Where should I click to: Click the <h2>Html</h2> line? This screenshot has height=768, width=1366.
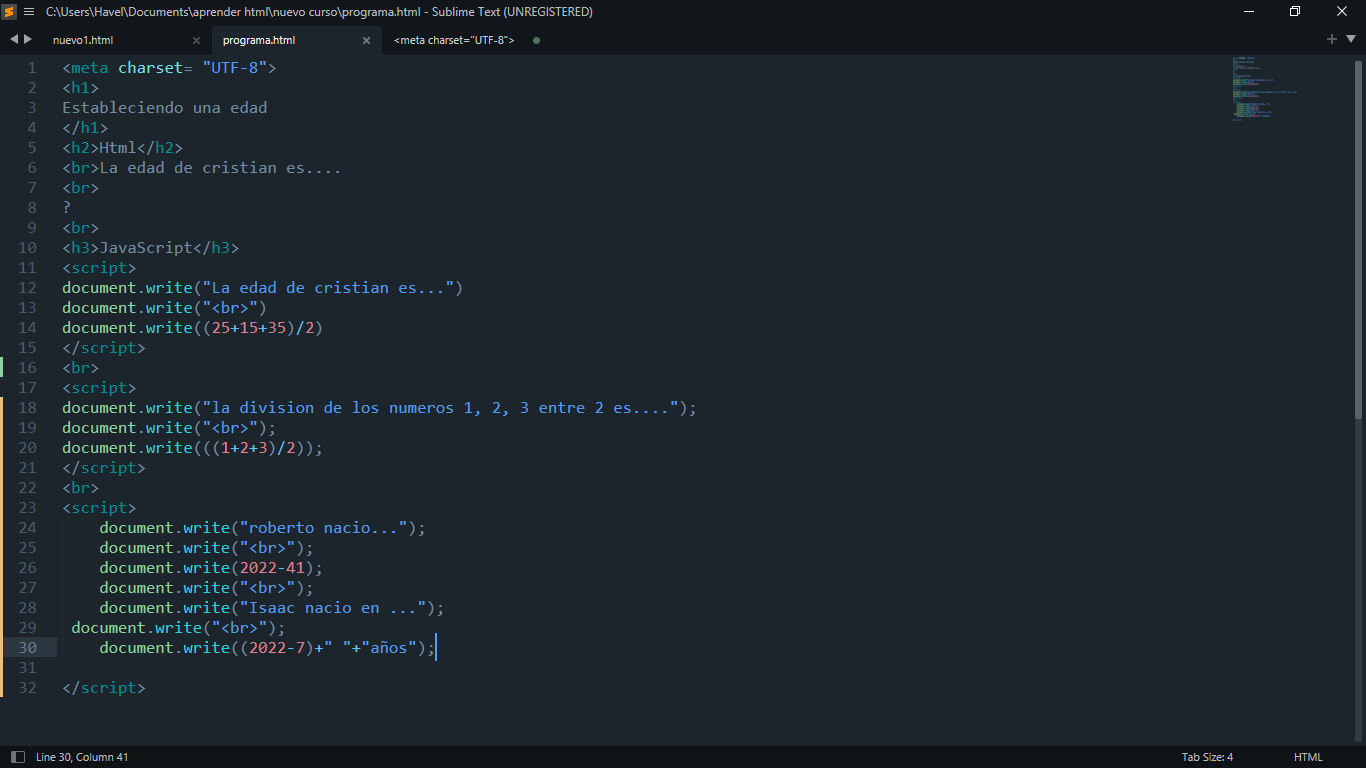pyautogui.click(x=123, y=148)
